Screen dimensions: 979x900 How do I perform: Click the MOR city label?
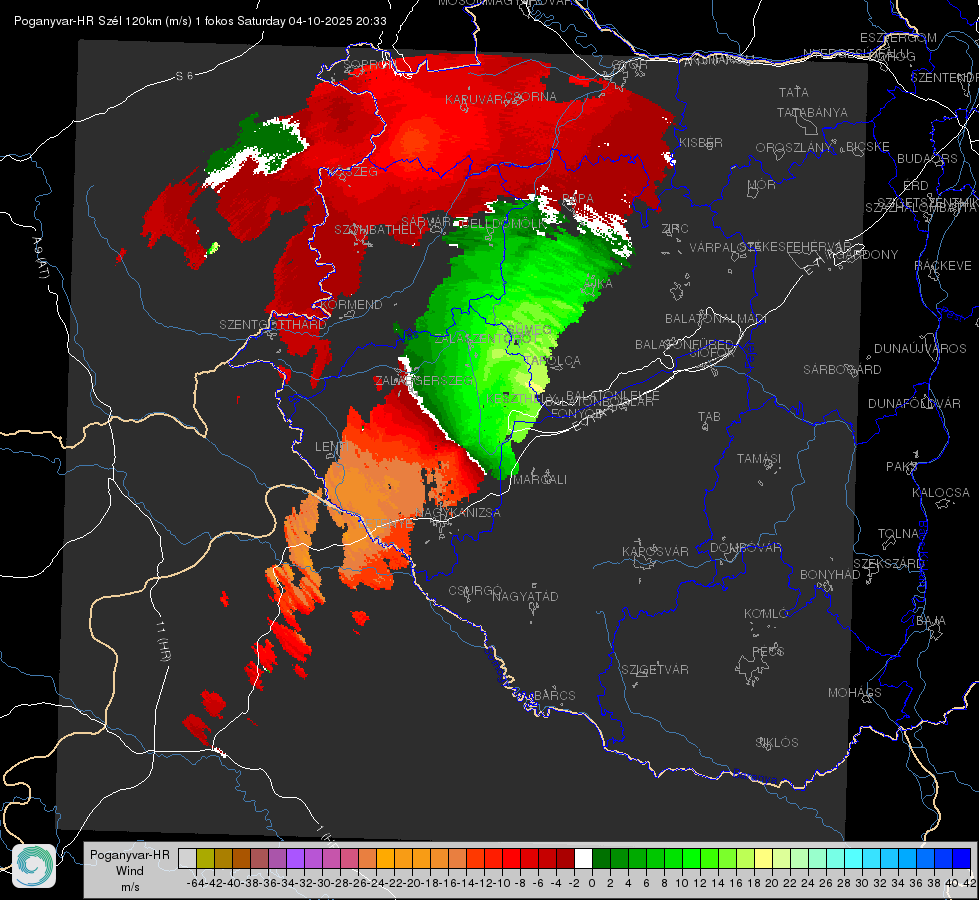(x=761, y=184)
